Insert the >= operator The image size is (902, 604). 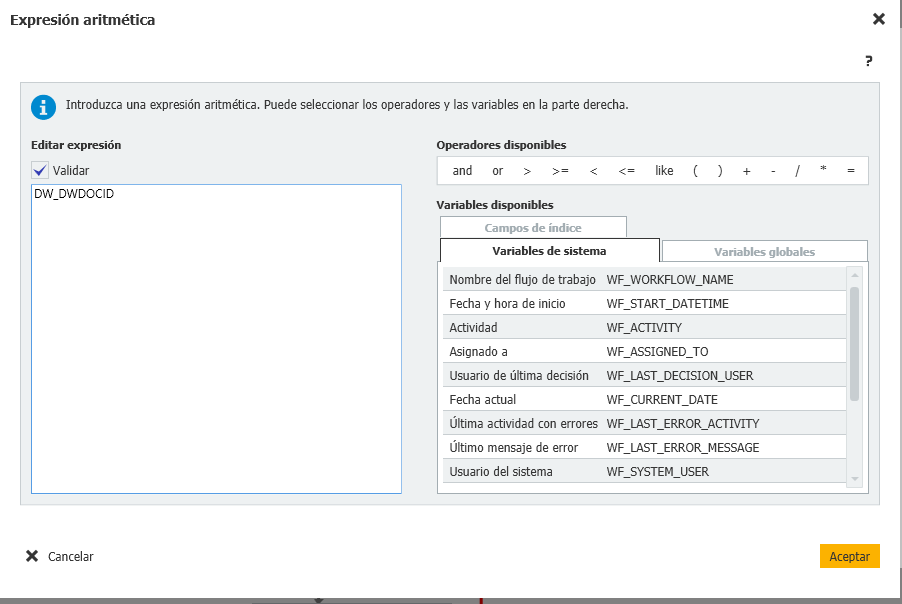pos(560,171)
